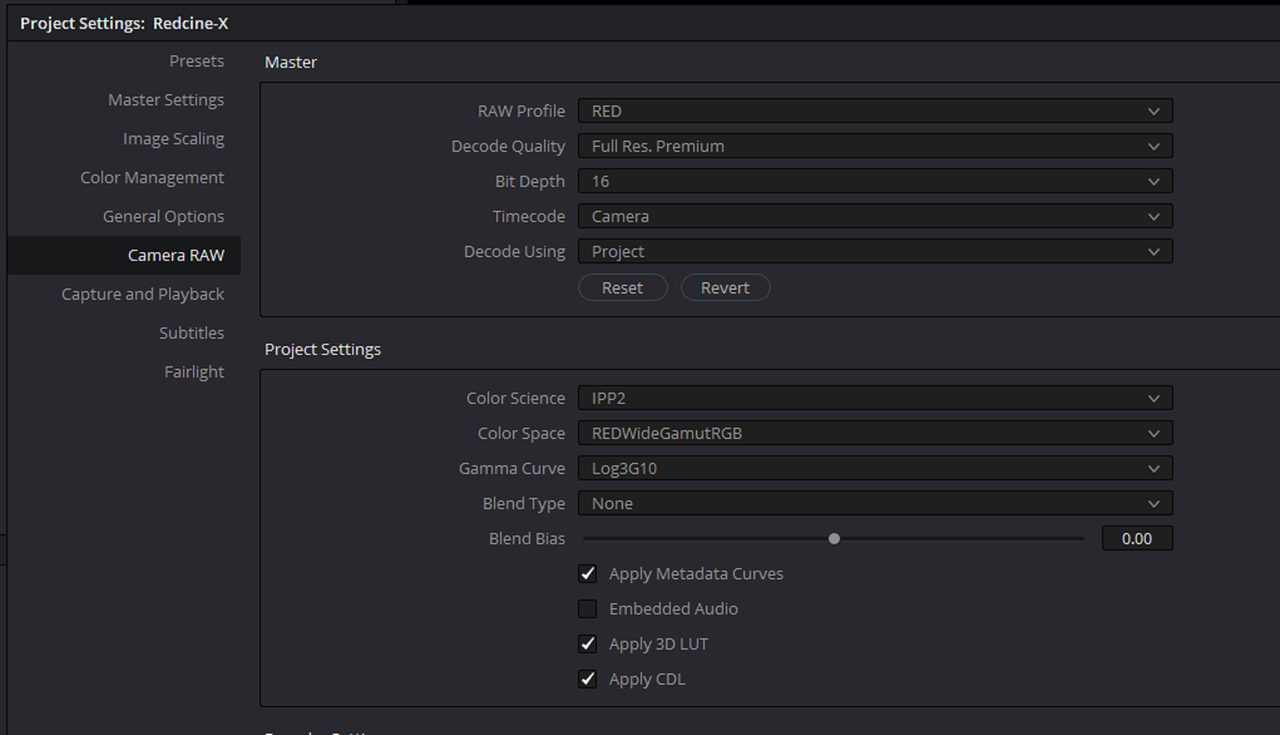The height and width of the screenshot is (735, 1280).
Task: Expand the Decode Quality dropdown
Action: [x=875, y=146]
